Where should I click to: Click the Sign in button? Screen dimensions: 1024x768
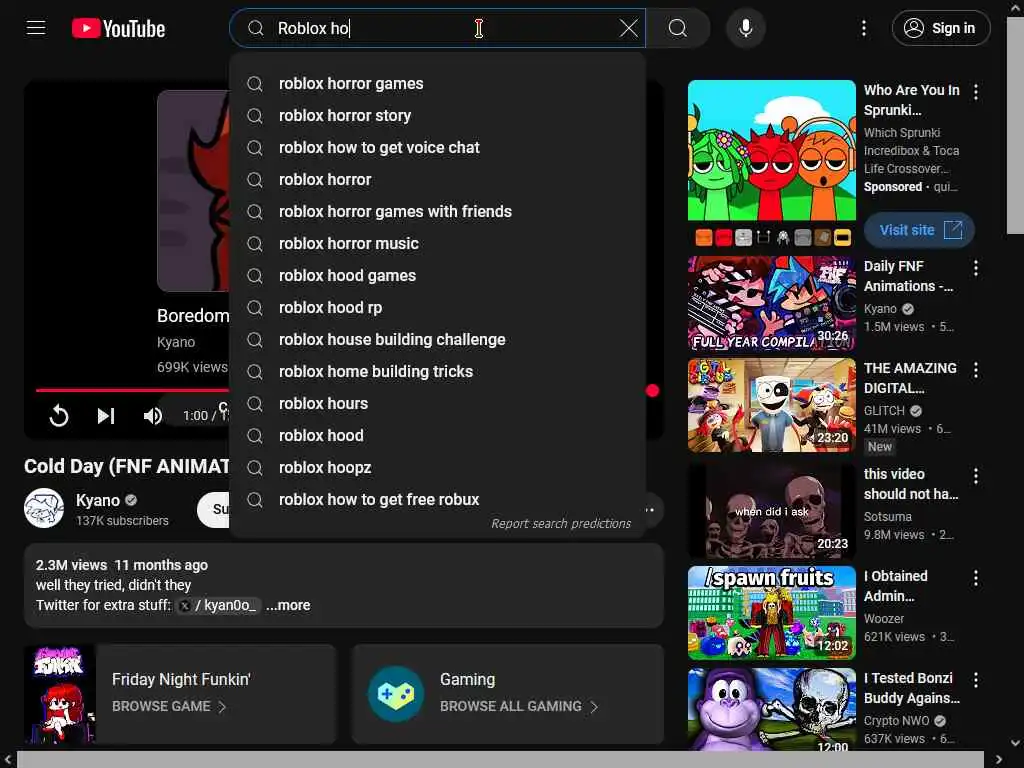point(940,28)
